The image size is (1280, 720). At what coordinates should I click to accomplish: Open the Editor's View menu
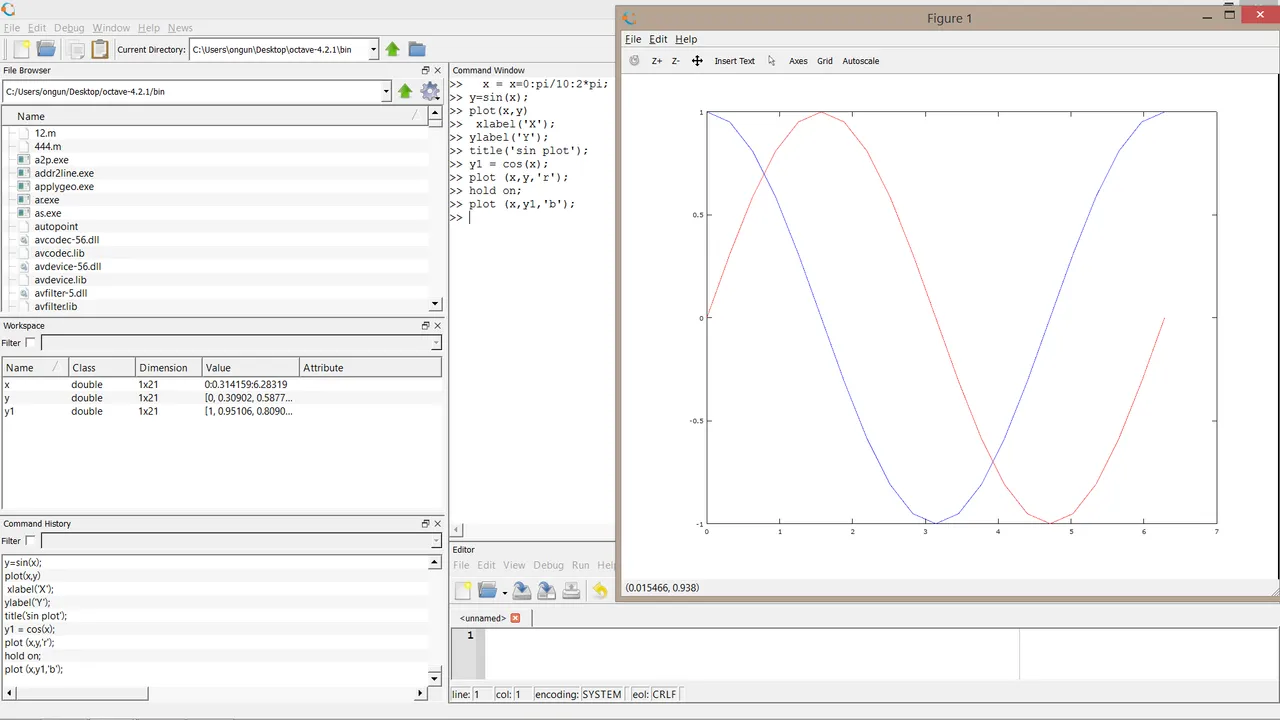514,565
